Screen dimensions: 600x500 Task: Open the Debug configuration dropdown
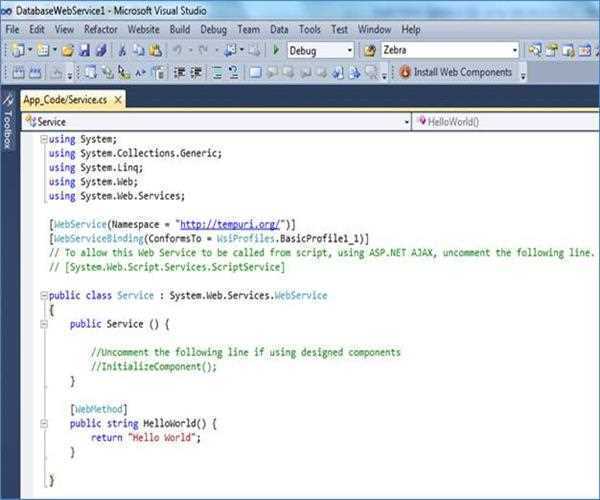(x=349, y=50)
